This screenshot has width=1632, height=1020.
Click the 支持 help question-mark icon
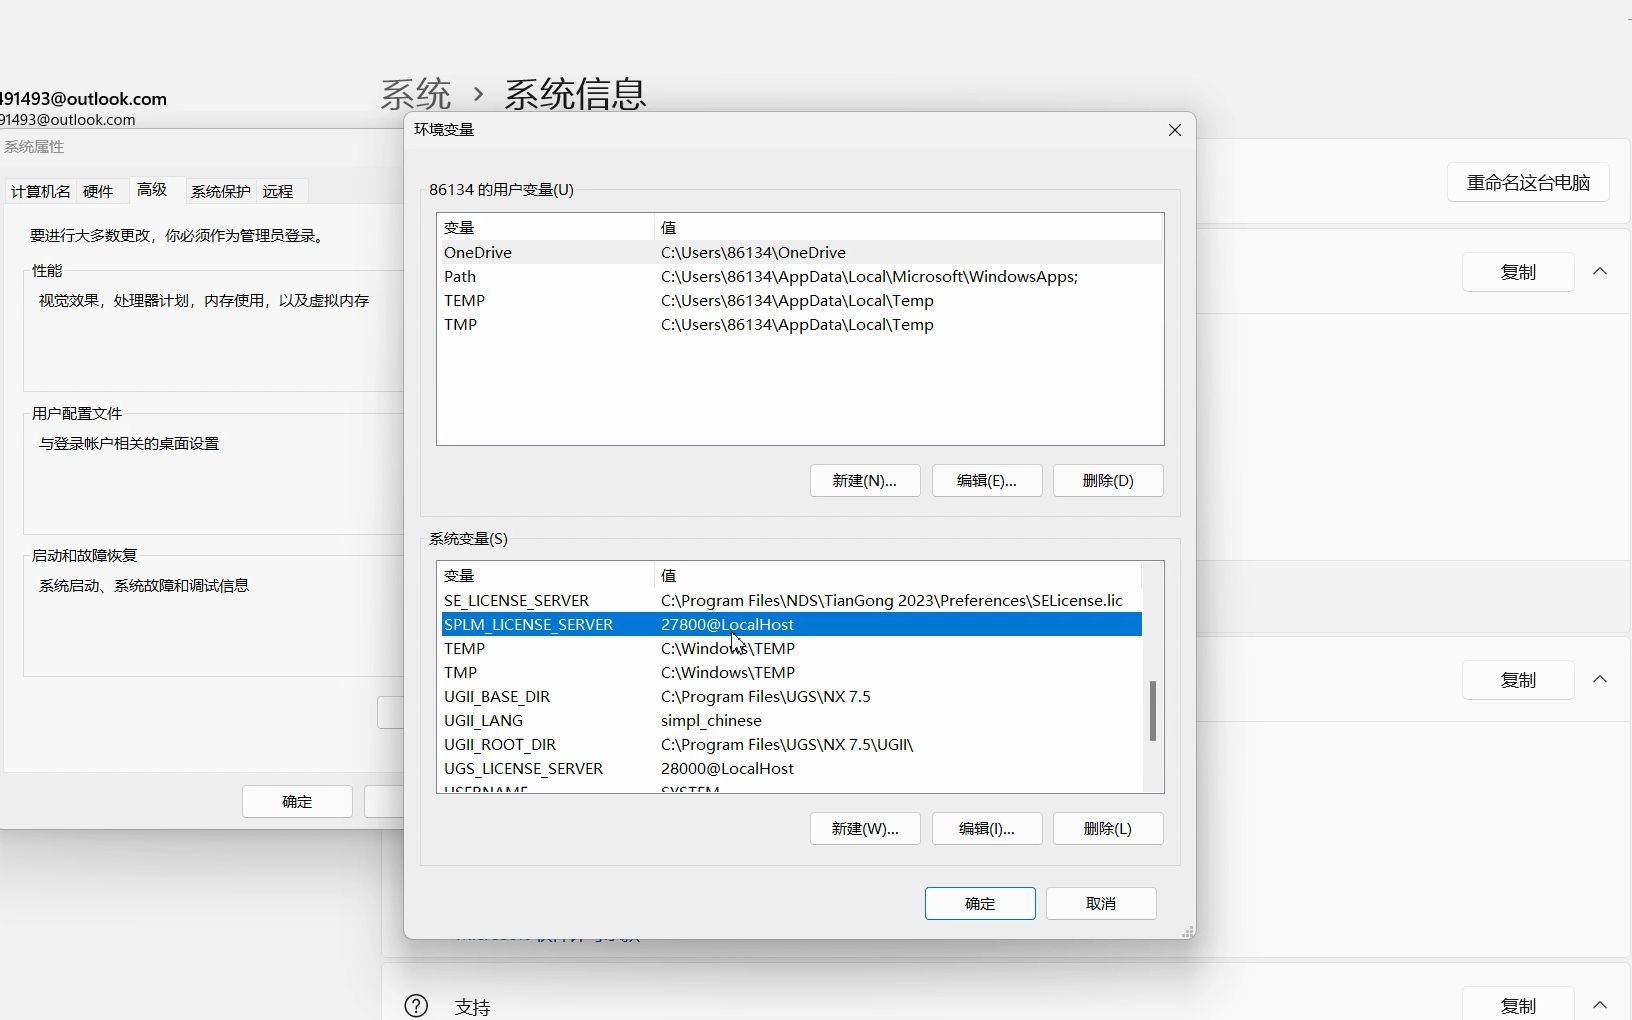pos(416,1005)
